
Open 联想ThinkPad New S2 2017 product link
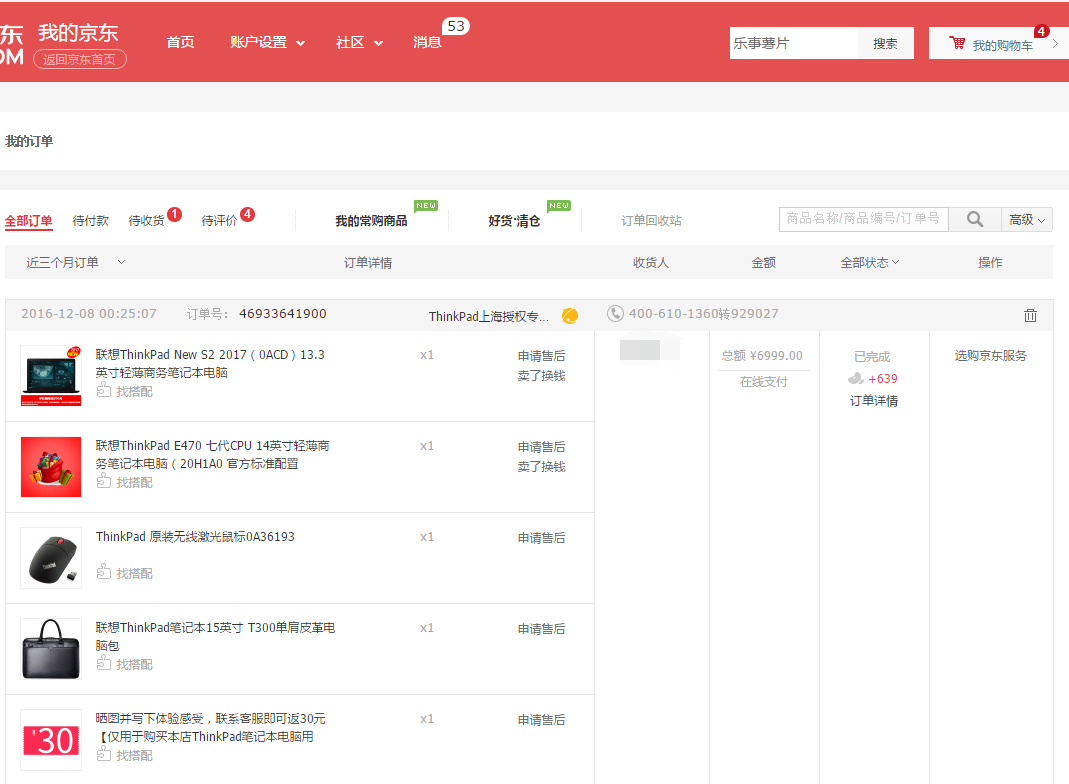[210, 363]
